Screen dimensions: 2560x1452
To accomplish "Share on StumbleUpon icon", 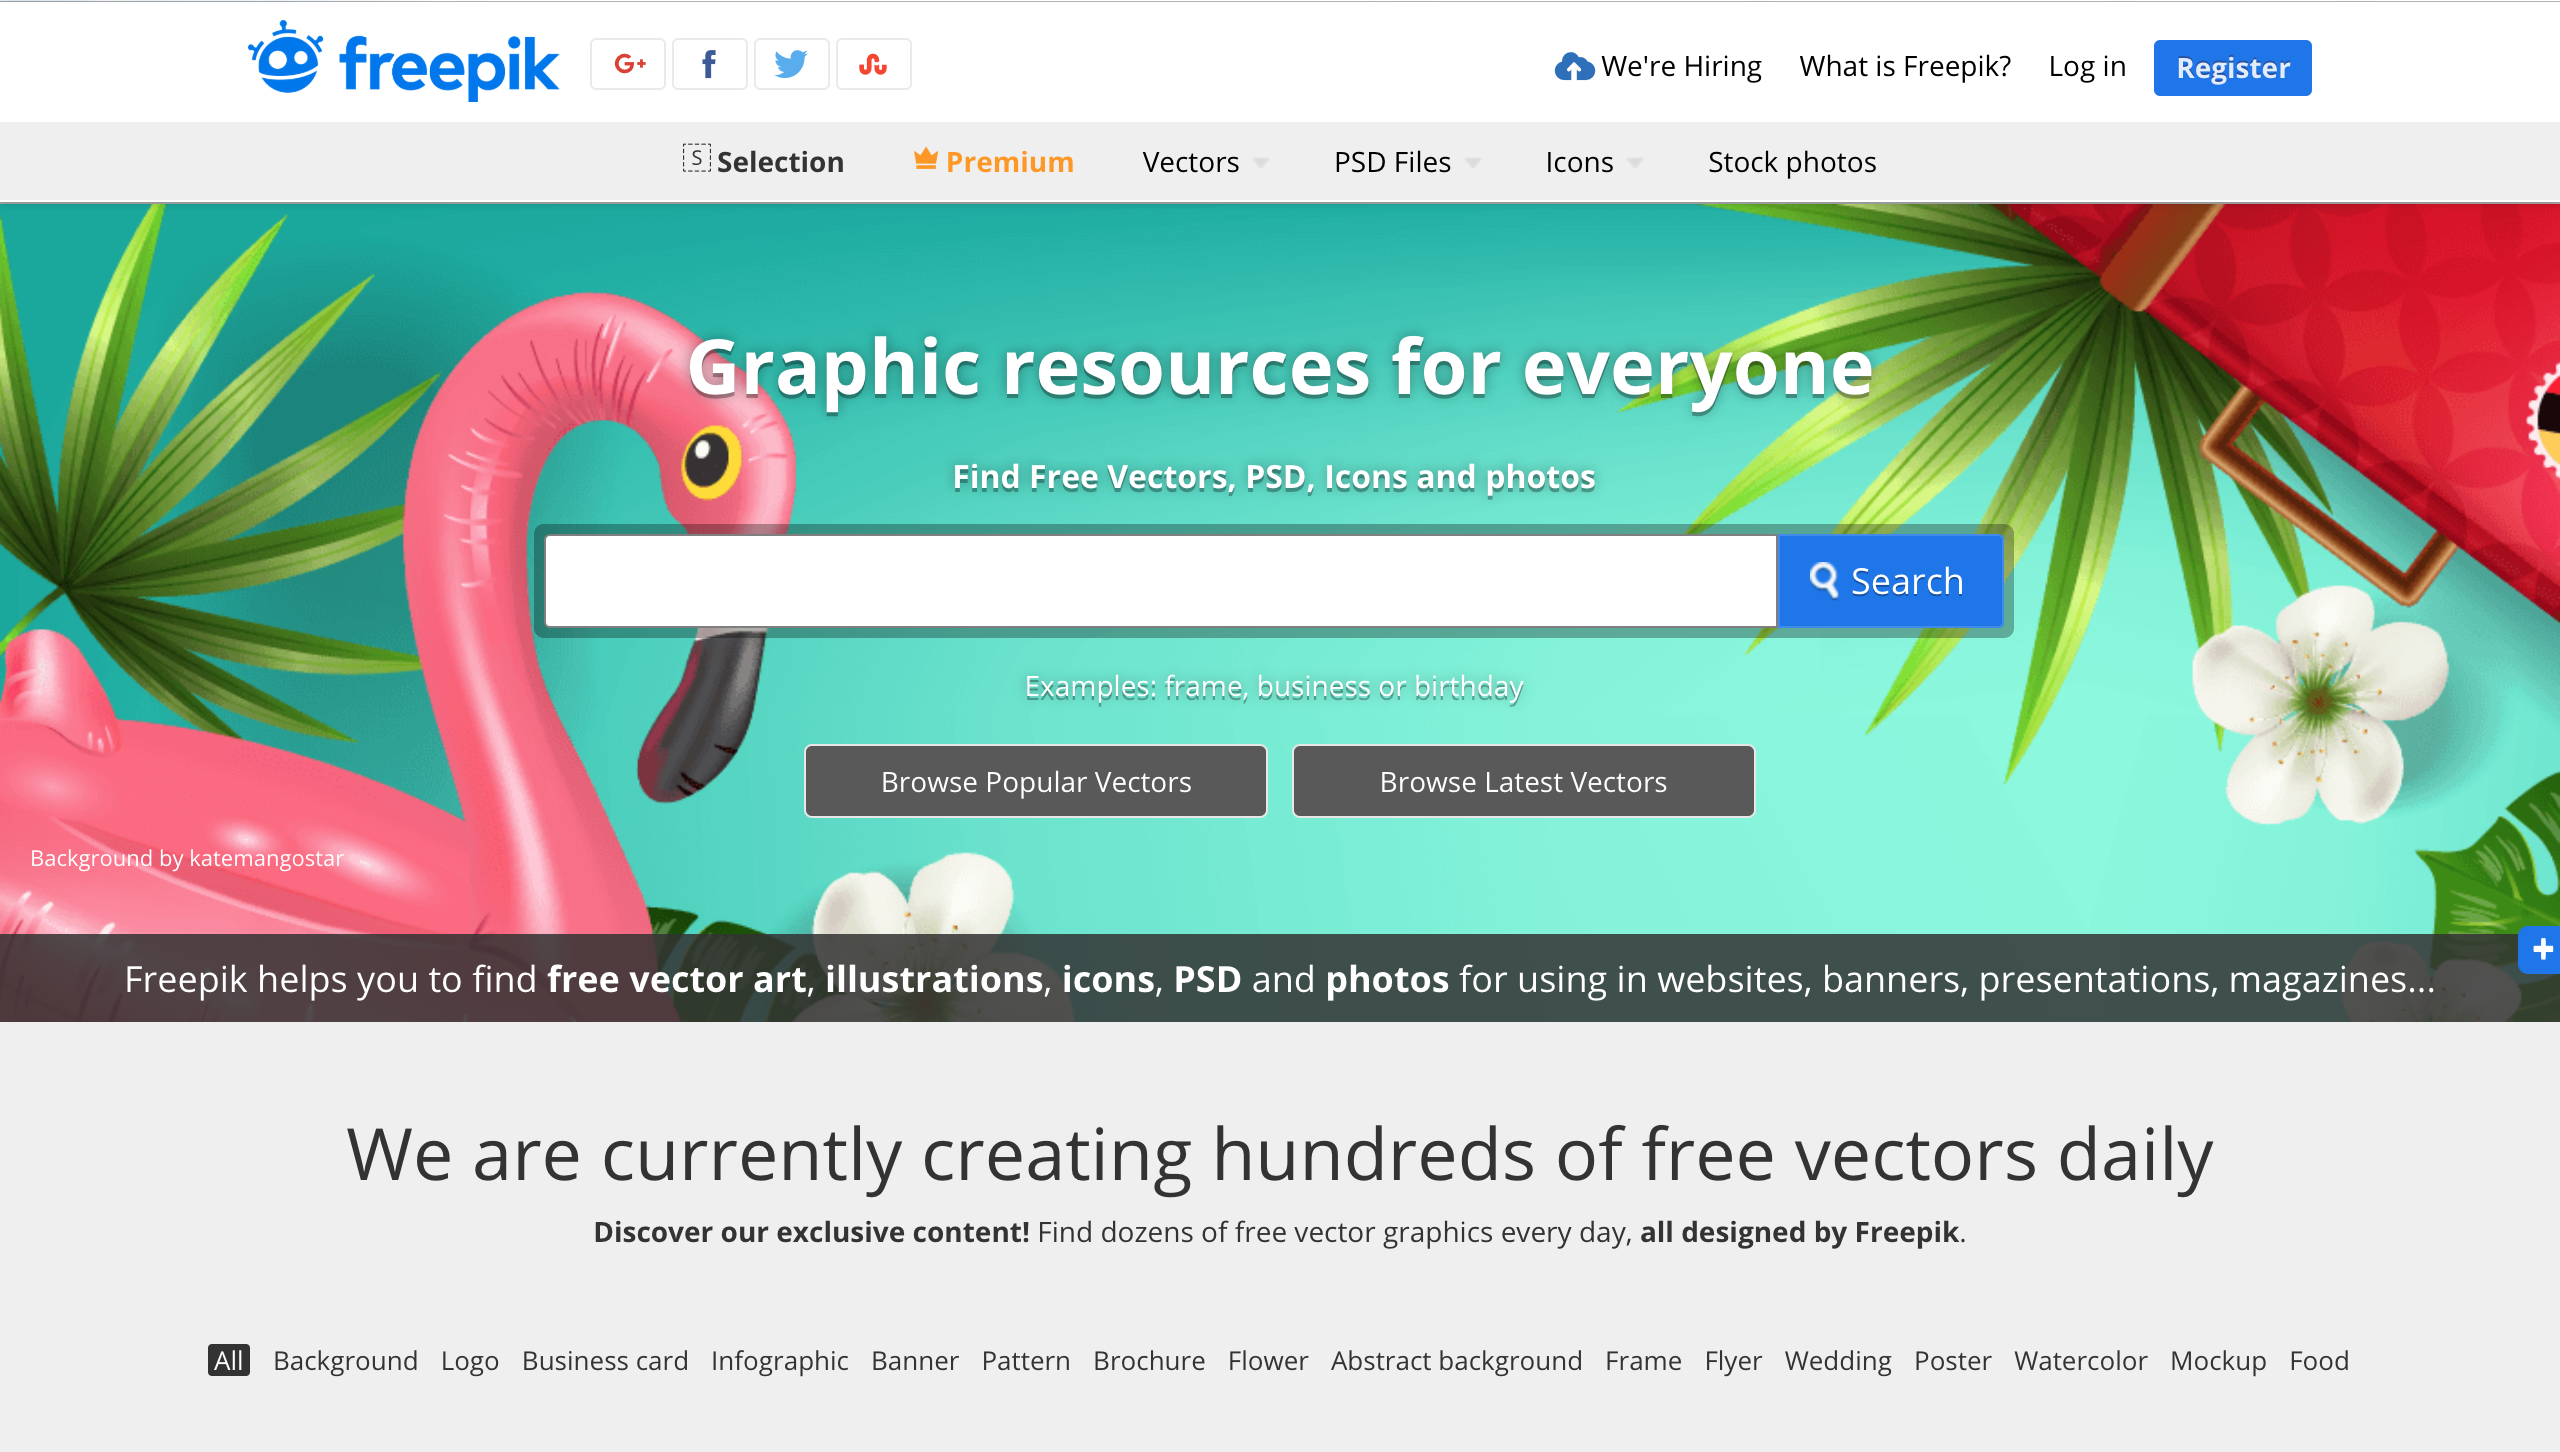I will click(874, 64).
